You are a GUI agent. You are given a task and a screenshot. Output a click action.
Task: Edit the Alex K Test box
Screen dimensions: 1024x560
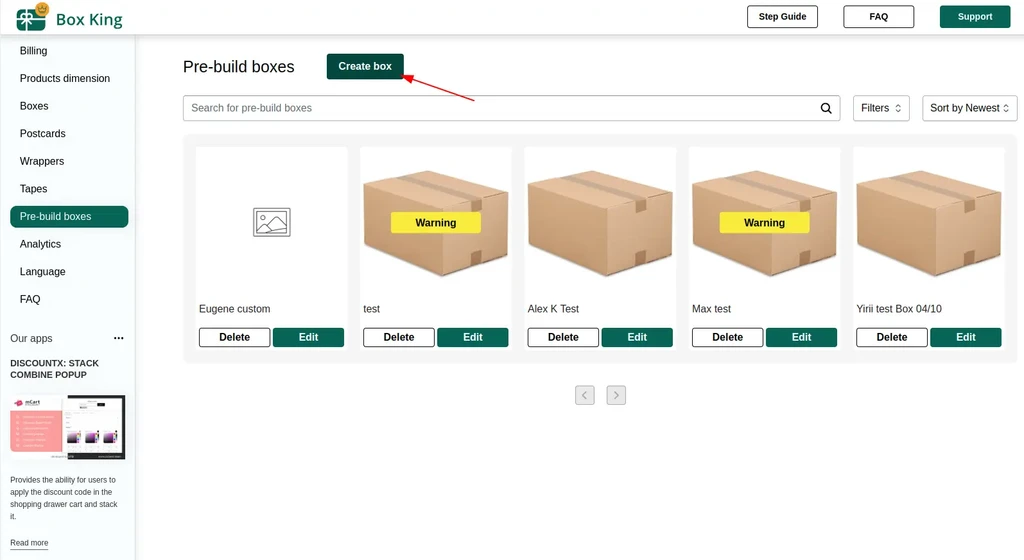click(637, 337)
